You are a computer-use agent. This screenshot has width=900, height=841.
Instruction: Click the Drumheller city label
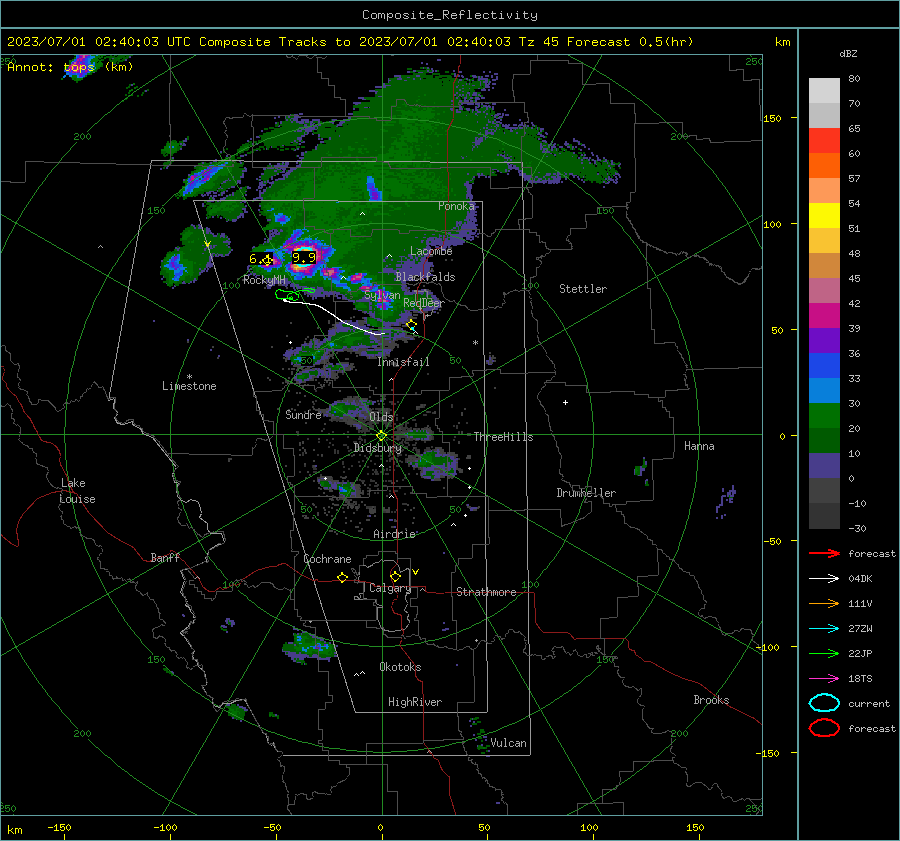[586, 493]
